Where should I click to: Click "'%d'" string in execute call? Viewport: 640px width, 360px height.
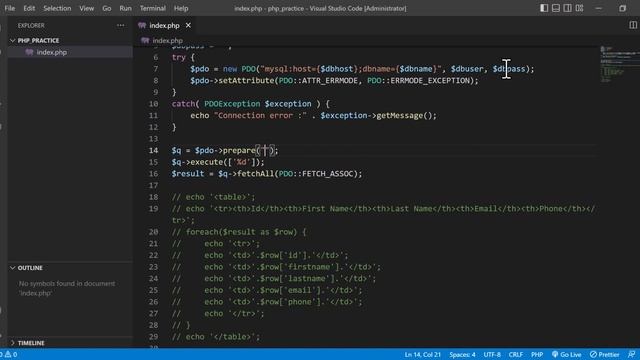click(242, 162)
